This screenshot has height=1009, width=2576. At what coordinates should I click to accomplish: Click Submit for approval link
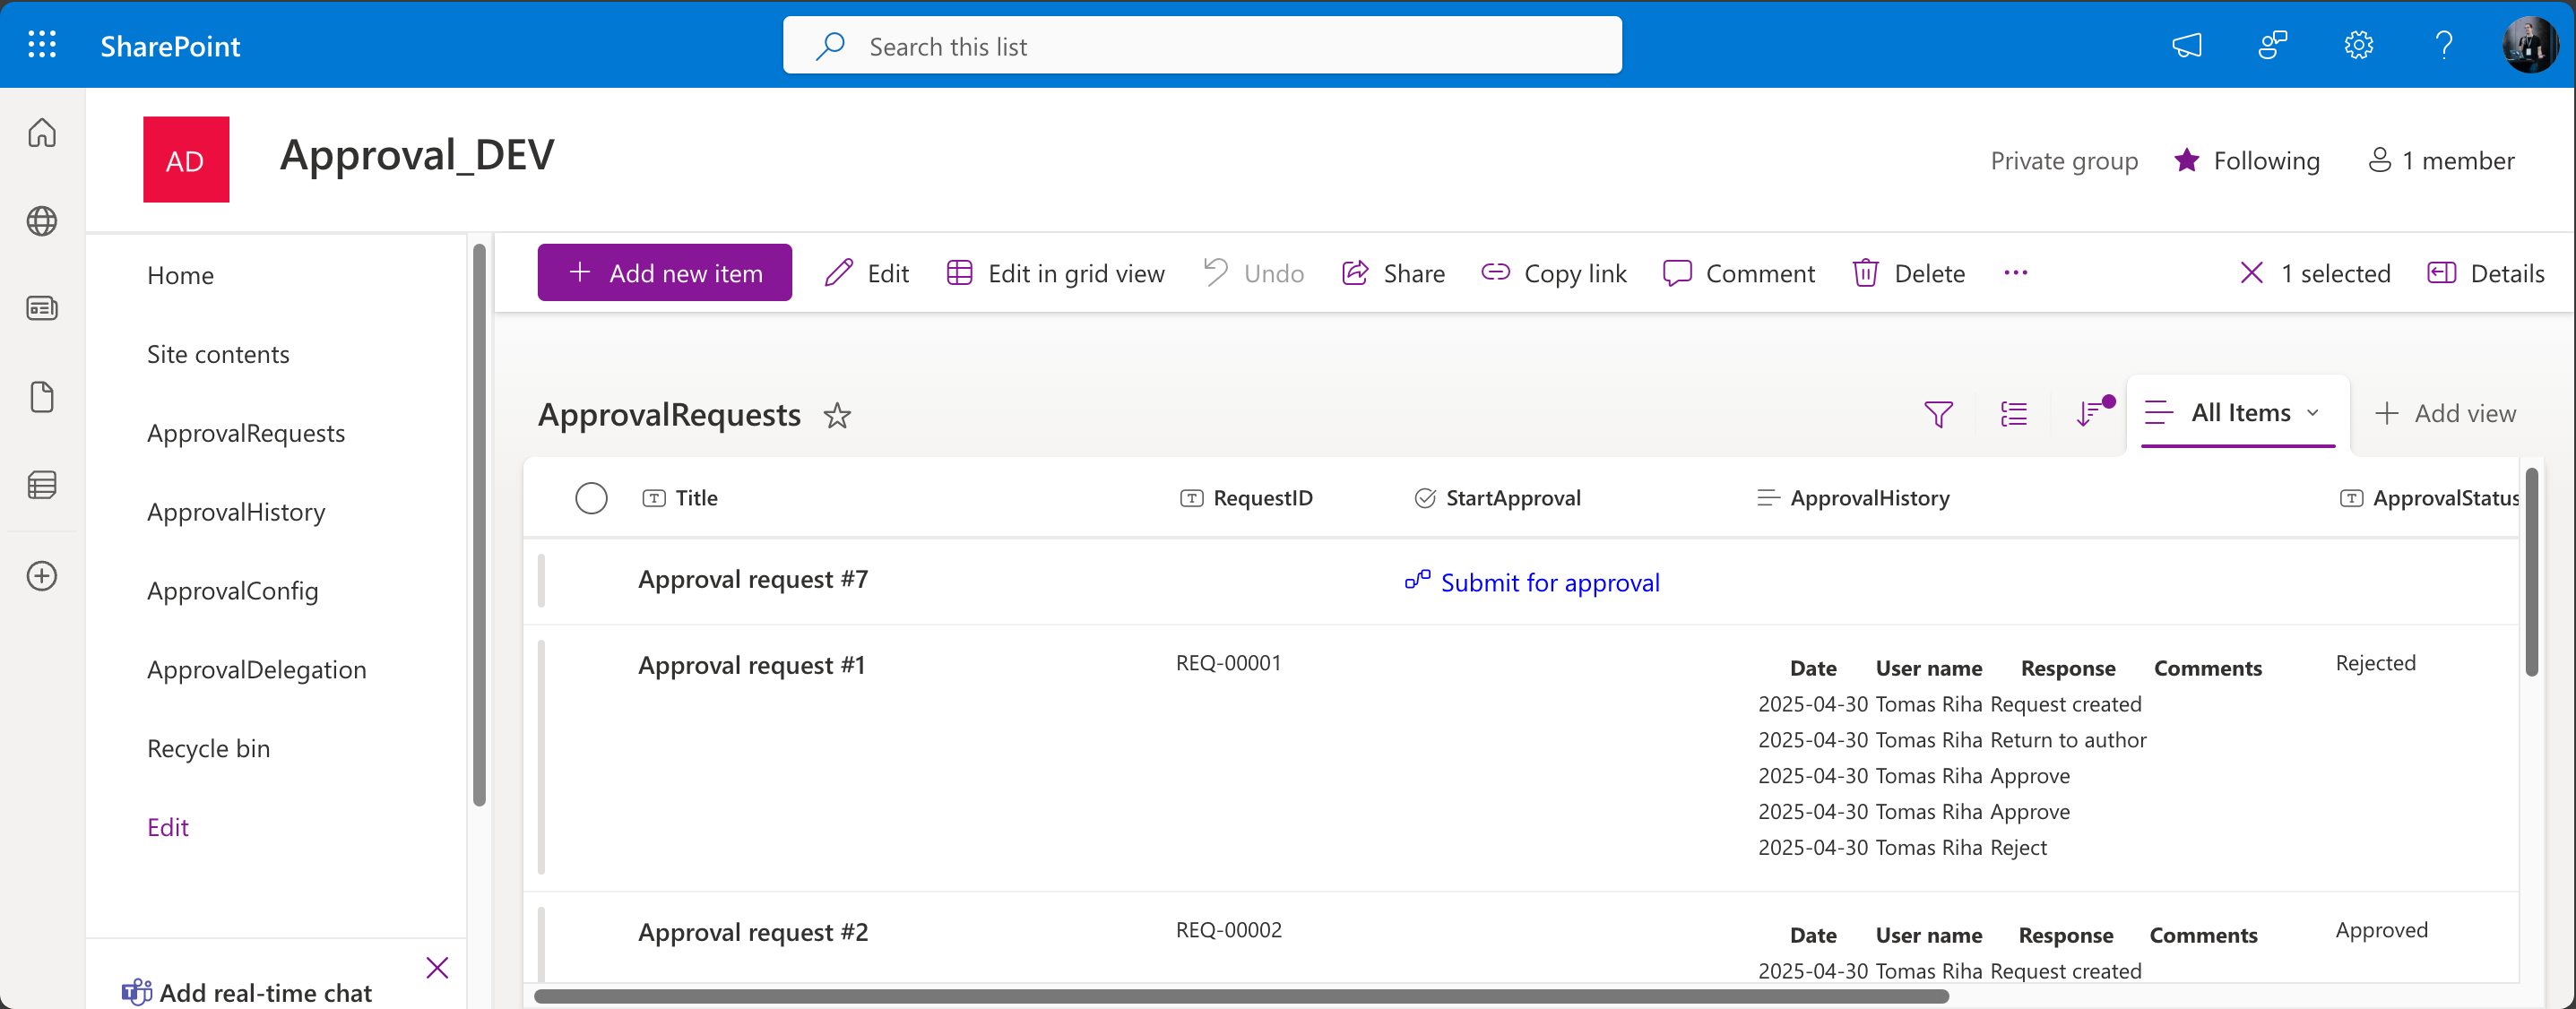[x=1532, y=582]
